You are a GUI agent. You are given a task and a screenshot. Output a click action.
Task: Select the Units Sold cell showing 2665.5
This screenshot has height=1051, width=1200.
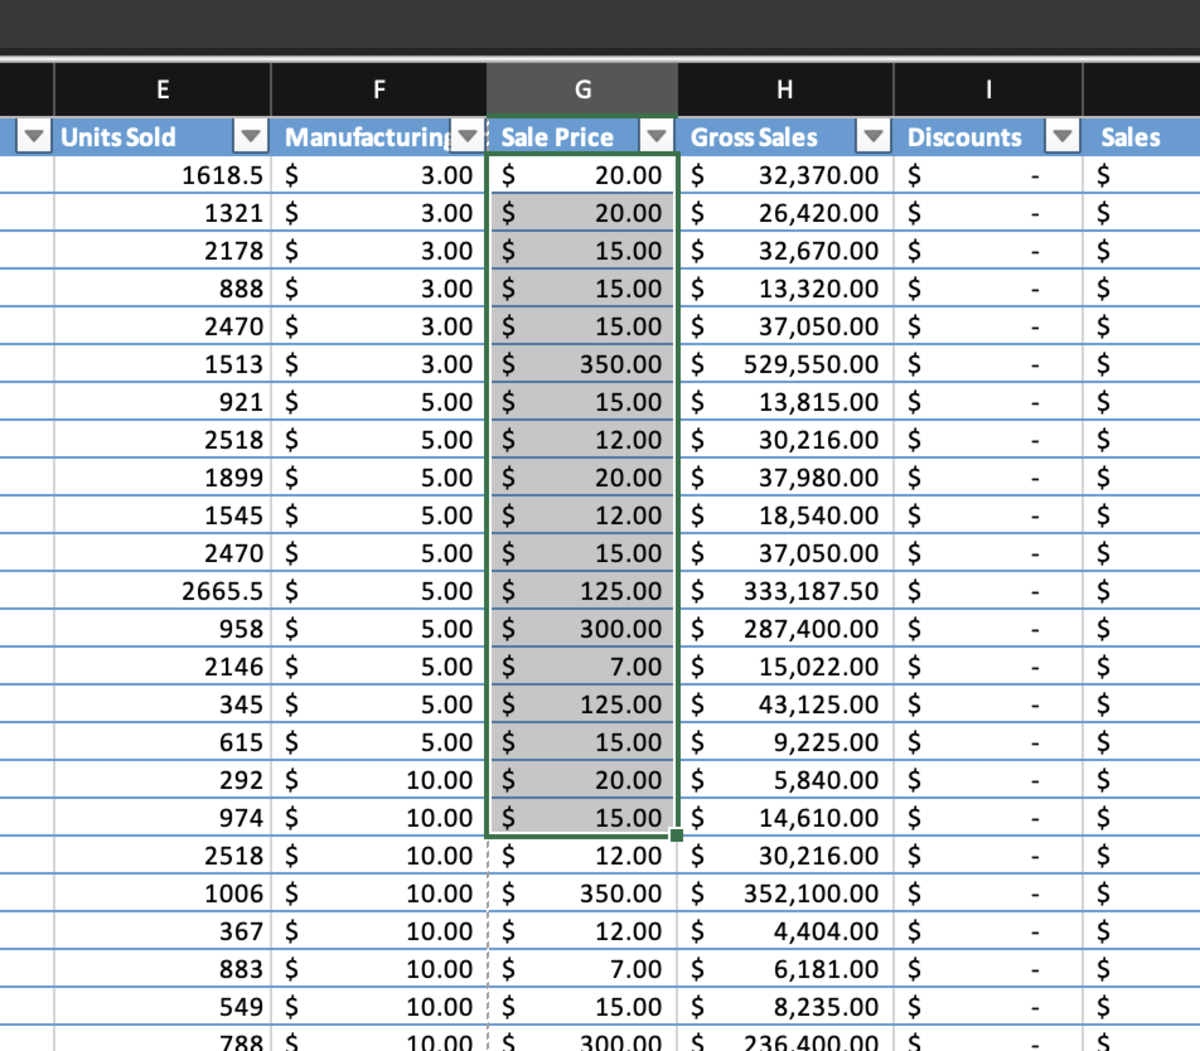point(162,591)
